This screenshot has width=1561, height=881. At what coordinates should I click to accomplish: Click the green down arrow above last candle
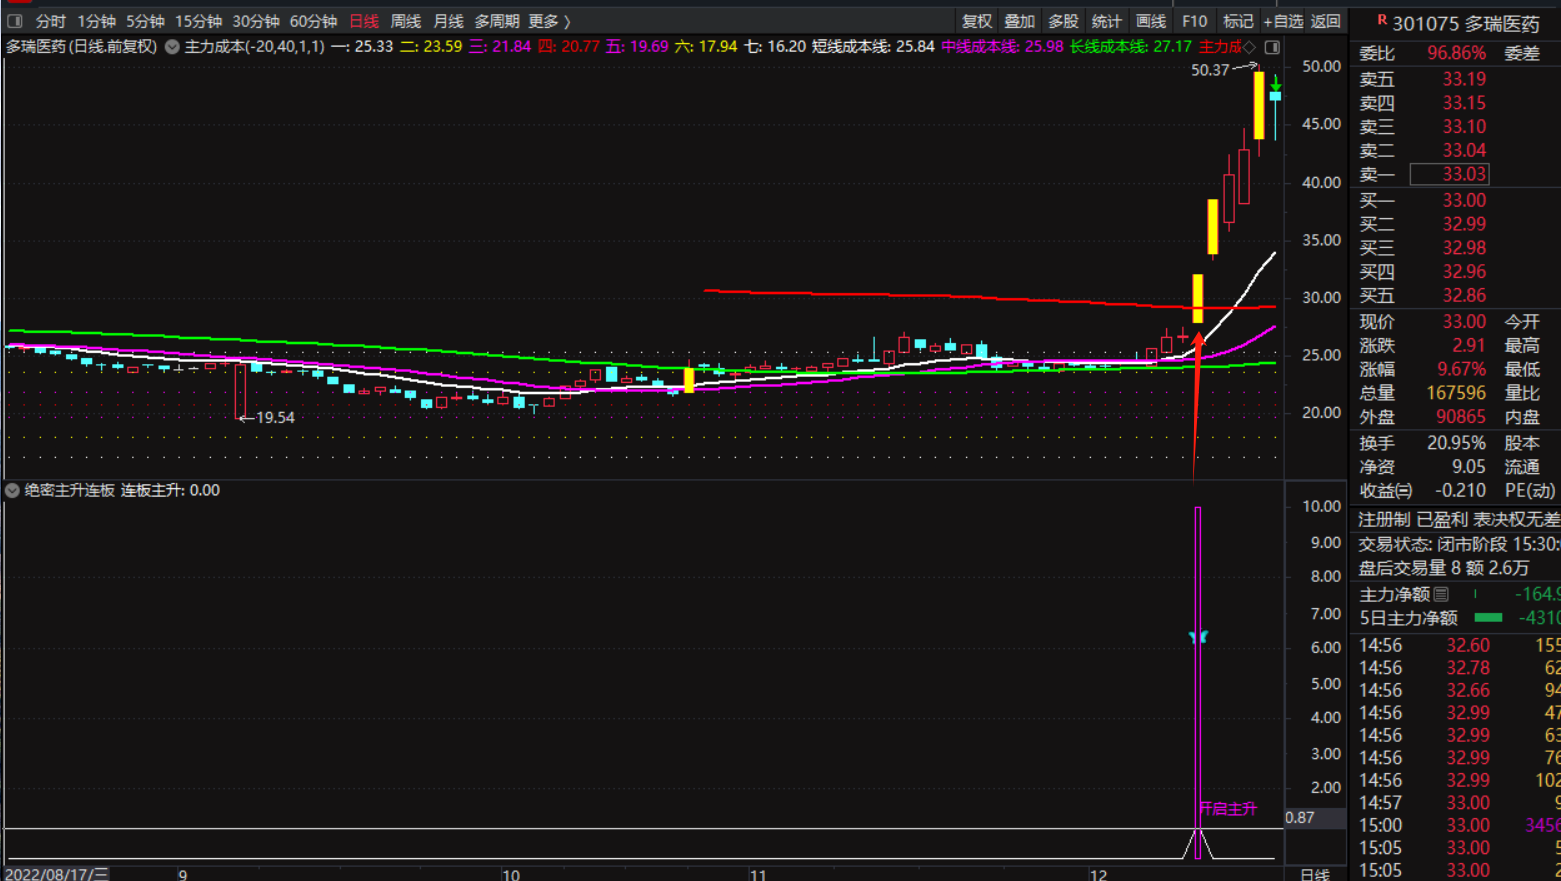point(1276,84)
